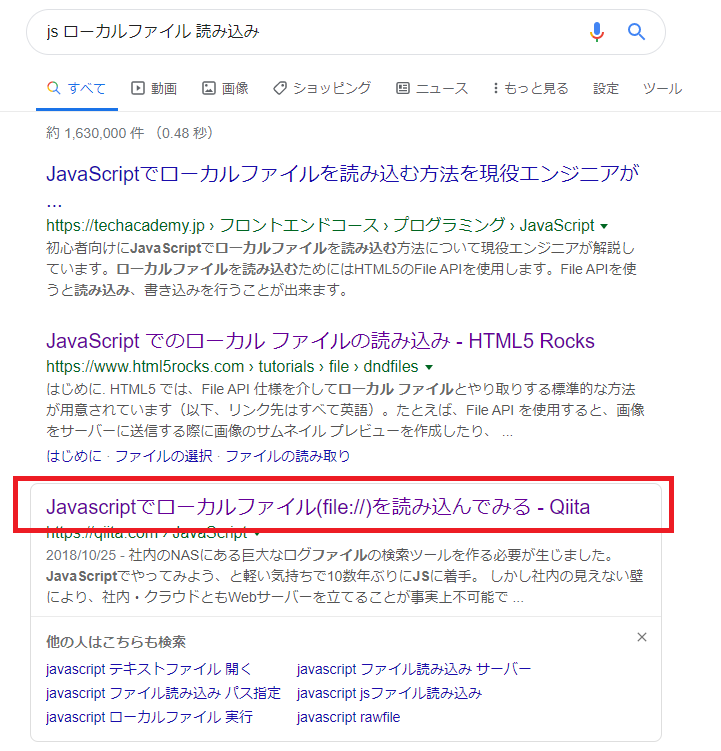Open the ファイルの選択 sitelink

click(163, 455)
